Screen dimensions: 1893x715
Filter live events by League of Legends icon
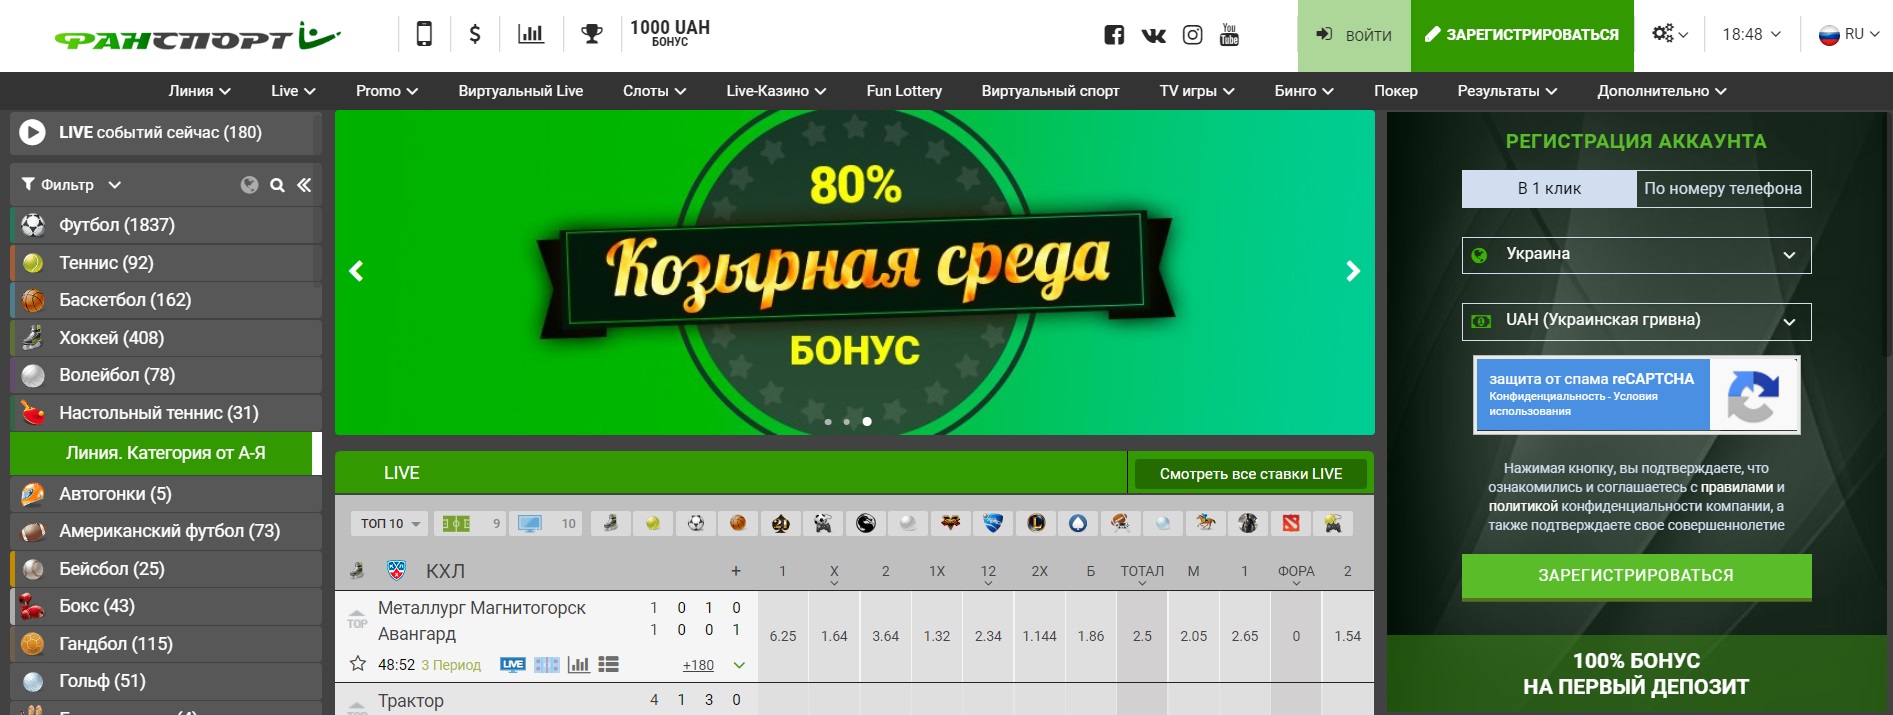[x=1036, y=523]
